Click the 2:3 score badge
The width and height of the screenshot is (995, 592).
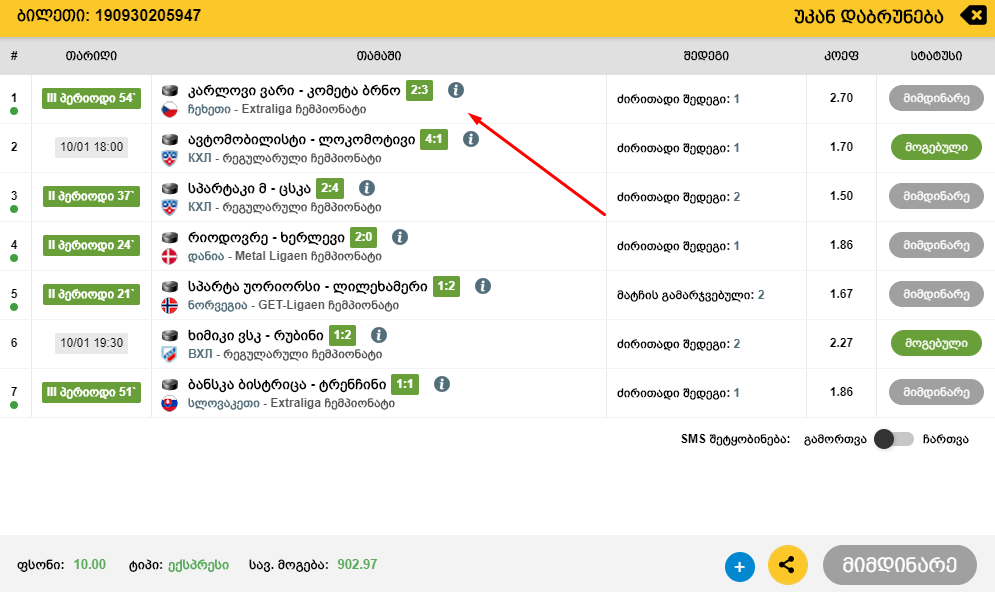[x=419, y=90]
